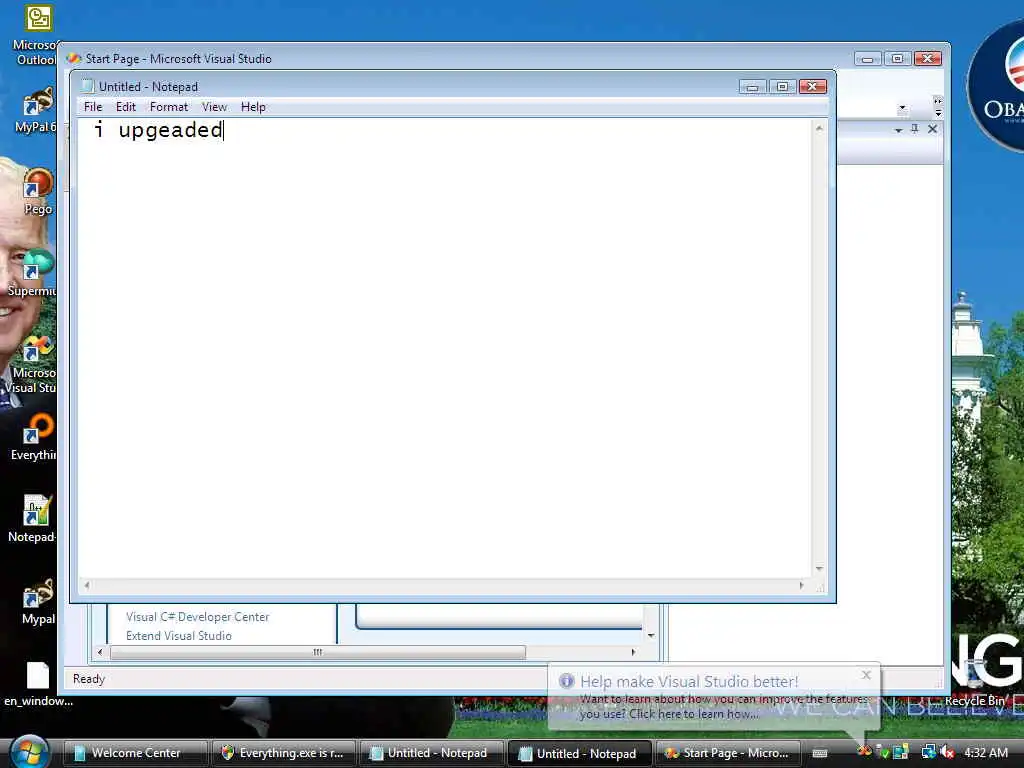Image resolution: width=1024 pixels, height=768 pixels.
Task: Select the Supermi desktop shortcut
Action: (x=33, y=273)
